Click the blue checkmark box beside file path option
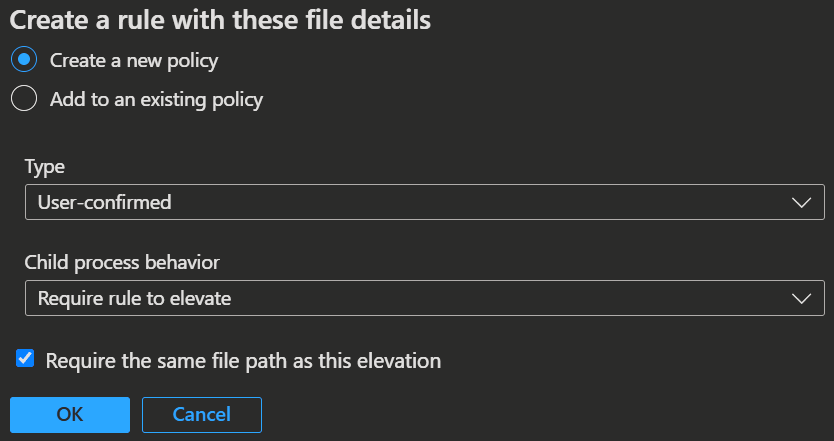The height and width of the screenshot is (441, 834). point(24,359)
